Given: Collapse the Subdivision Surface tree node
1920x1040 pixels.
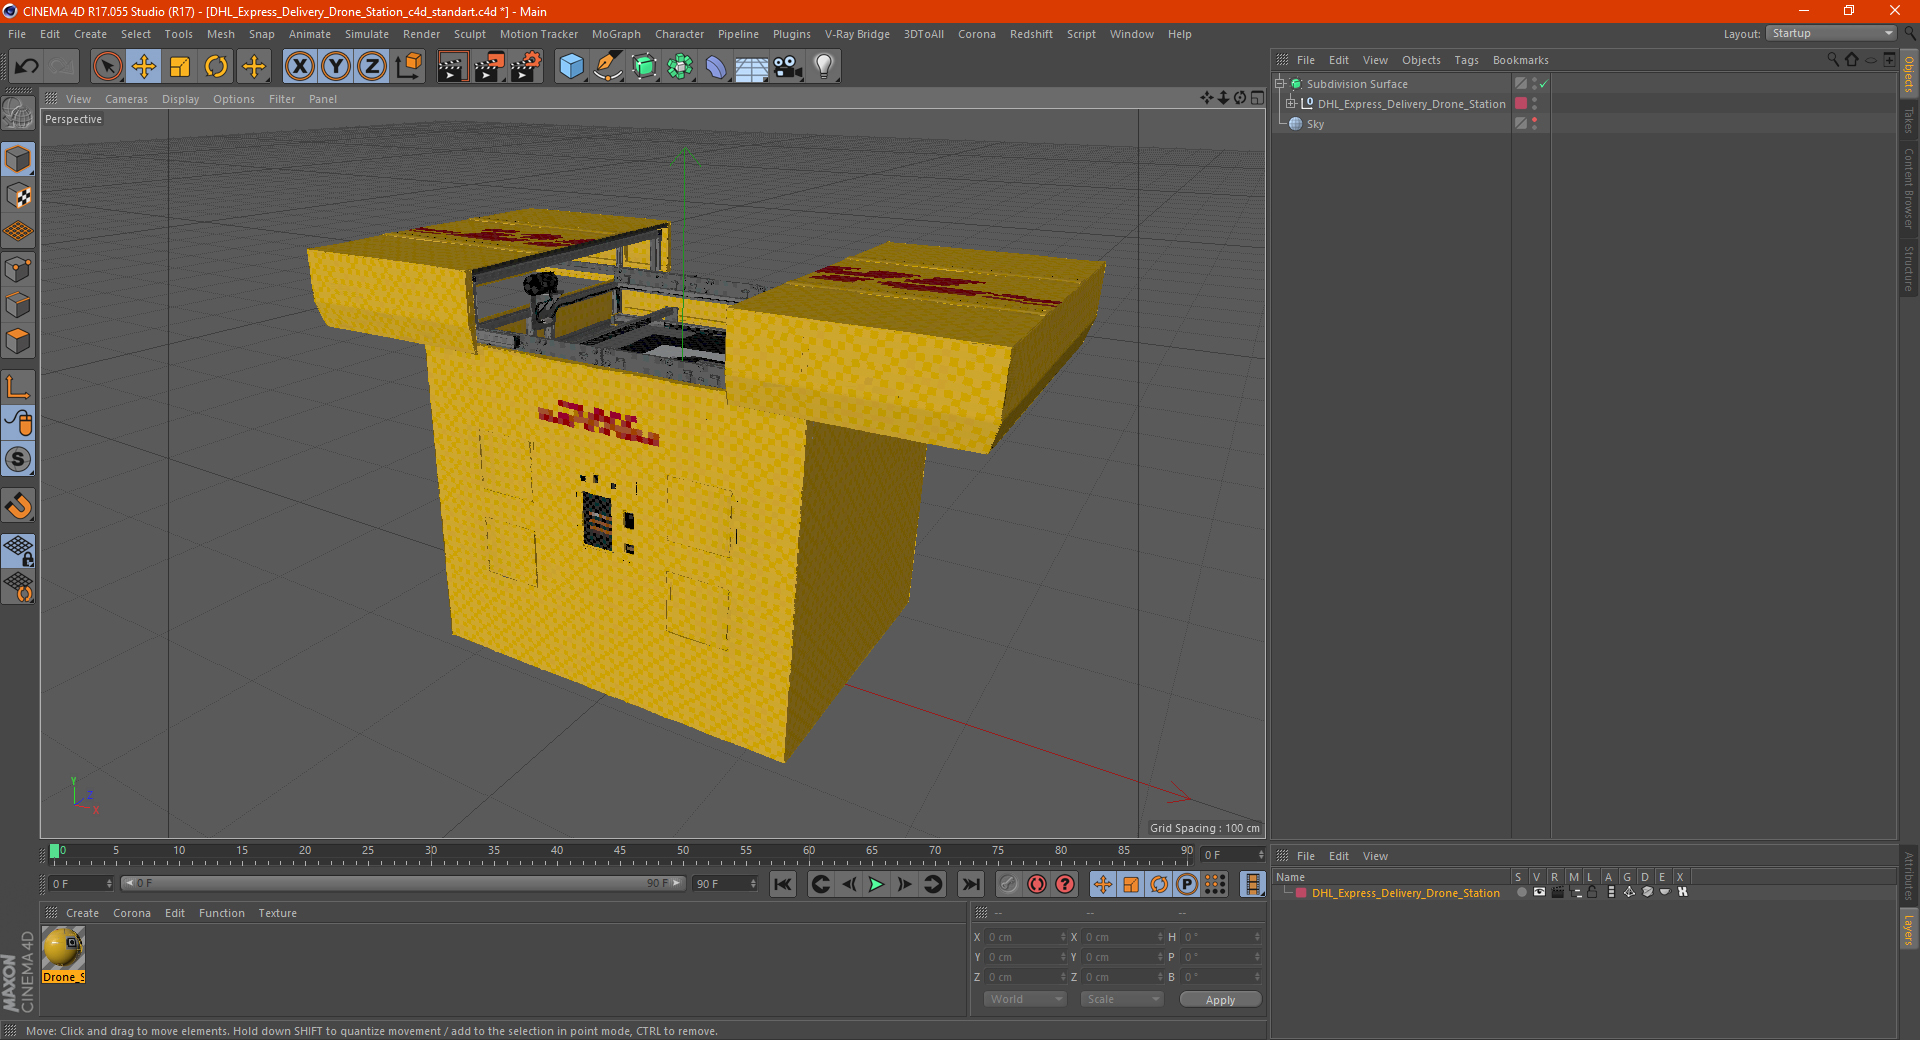Looking at the screenshot, I should (x=1279, y=83).
